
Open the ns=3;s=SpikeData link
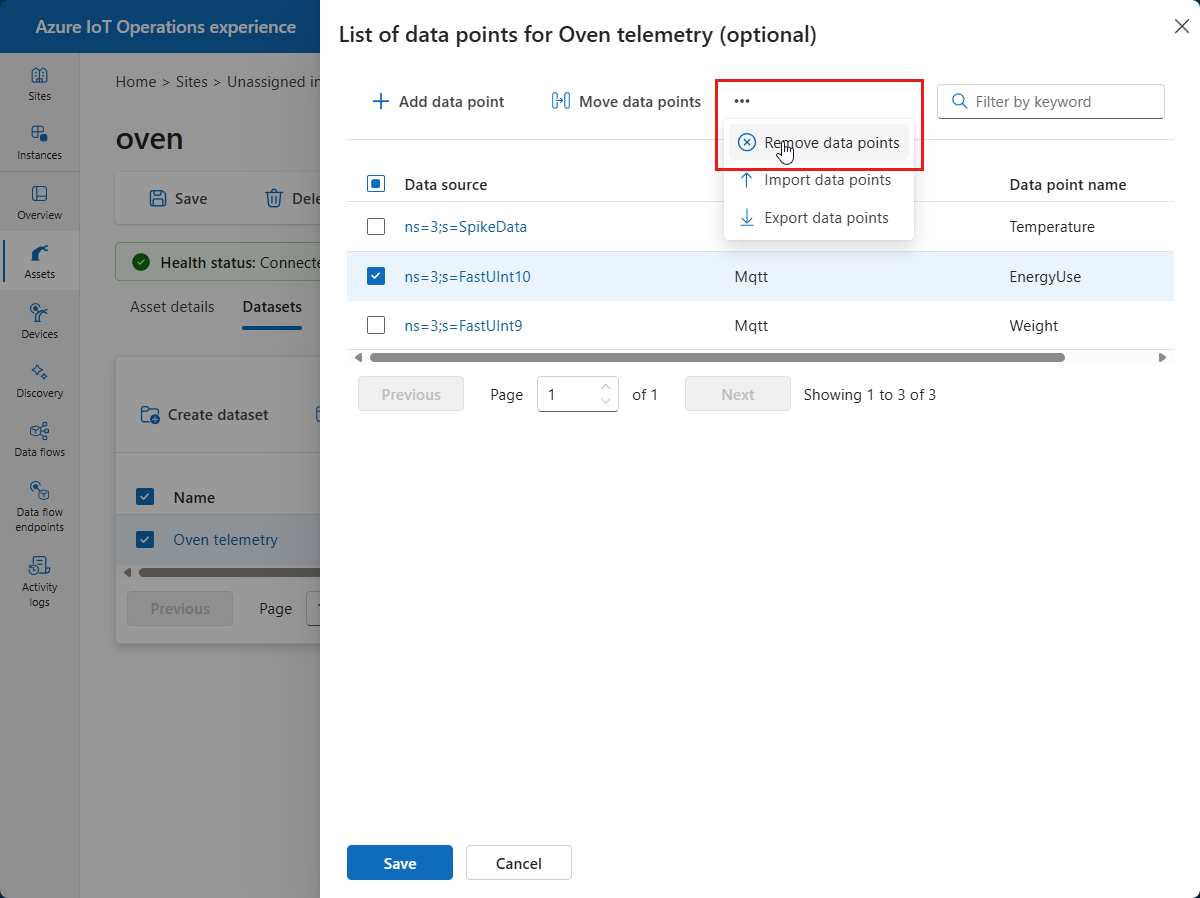(466, 227)
